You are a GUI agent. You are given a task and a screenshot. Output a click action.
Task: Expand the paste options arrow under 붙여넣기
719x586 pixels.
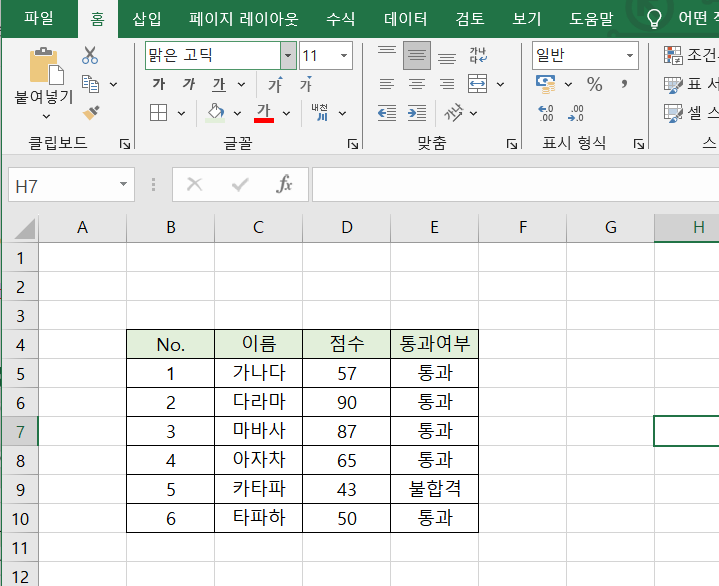pos(46,116)
